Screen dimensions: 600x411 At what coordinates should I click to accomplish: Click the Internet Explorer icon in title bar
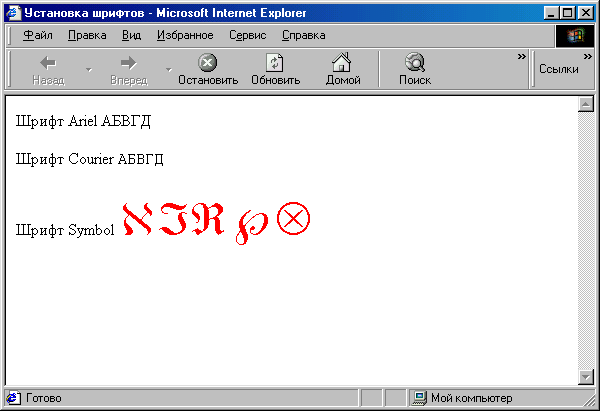click(x=13, y=13)
